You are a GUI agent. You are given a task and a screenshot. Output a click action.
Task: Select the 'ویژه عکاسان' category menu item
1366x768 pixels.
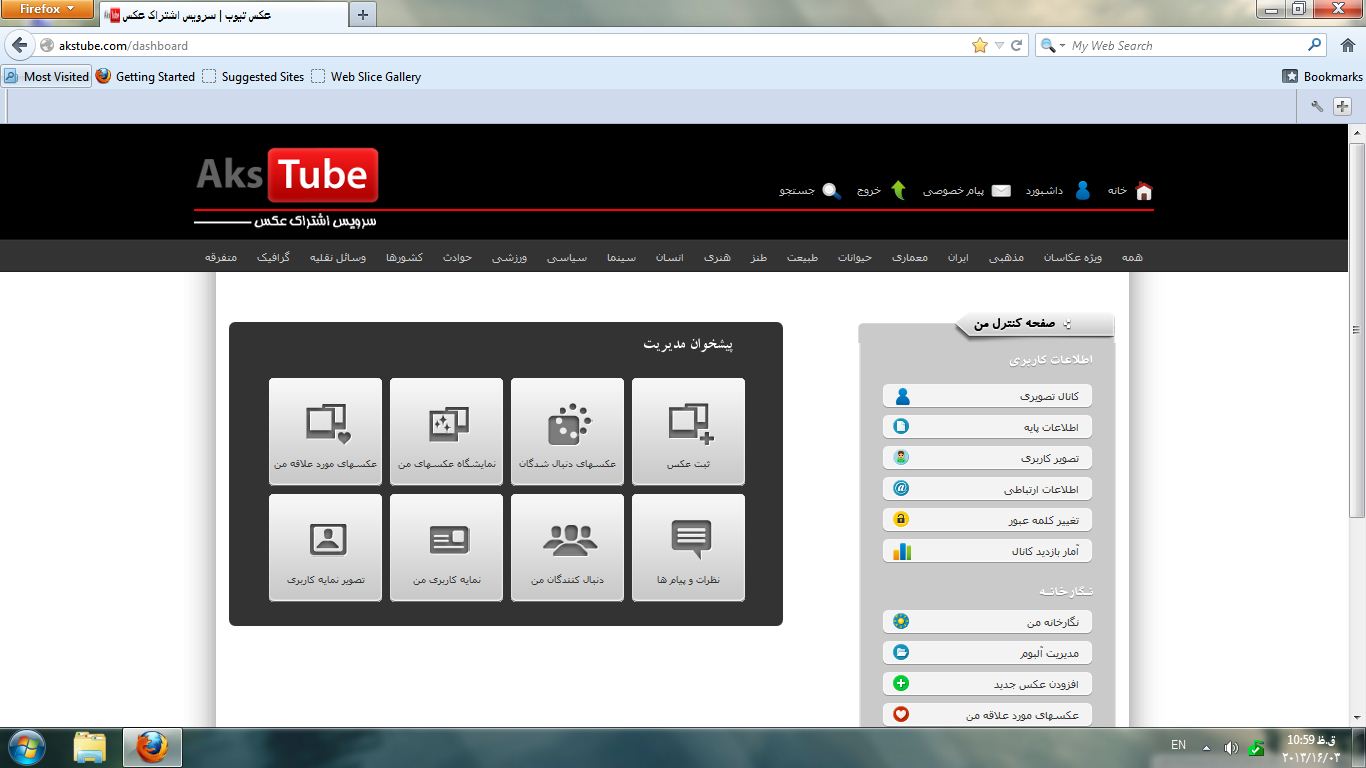[x=1072, y=257]
